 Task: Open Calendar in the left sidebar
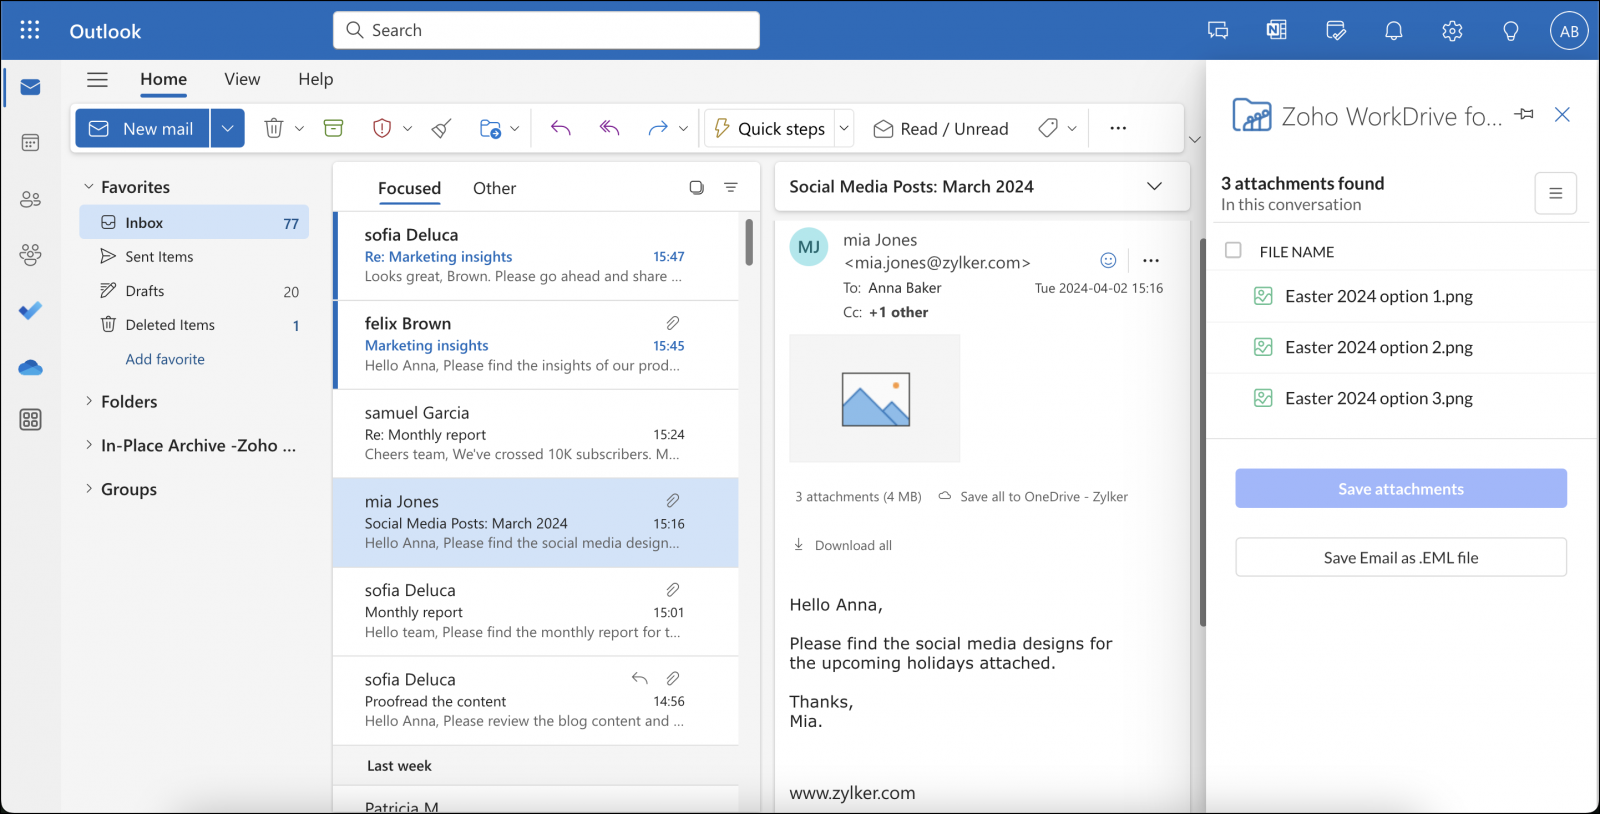[x=30, y=143]
